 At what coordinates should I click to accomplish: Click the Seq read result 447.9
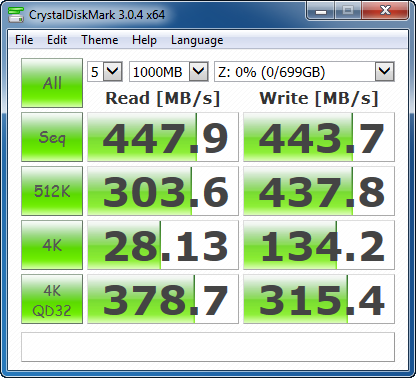click(163, 137)
